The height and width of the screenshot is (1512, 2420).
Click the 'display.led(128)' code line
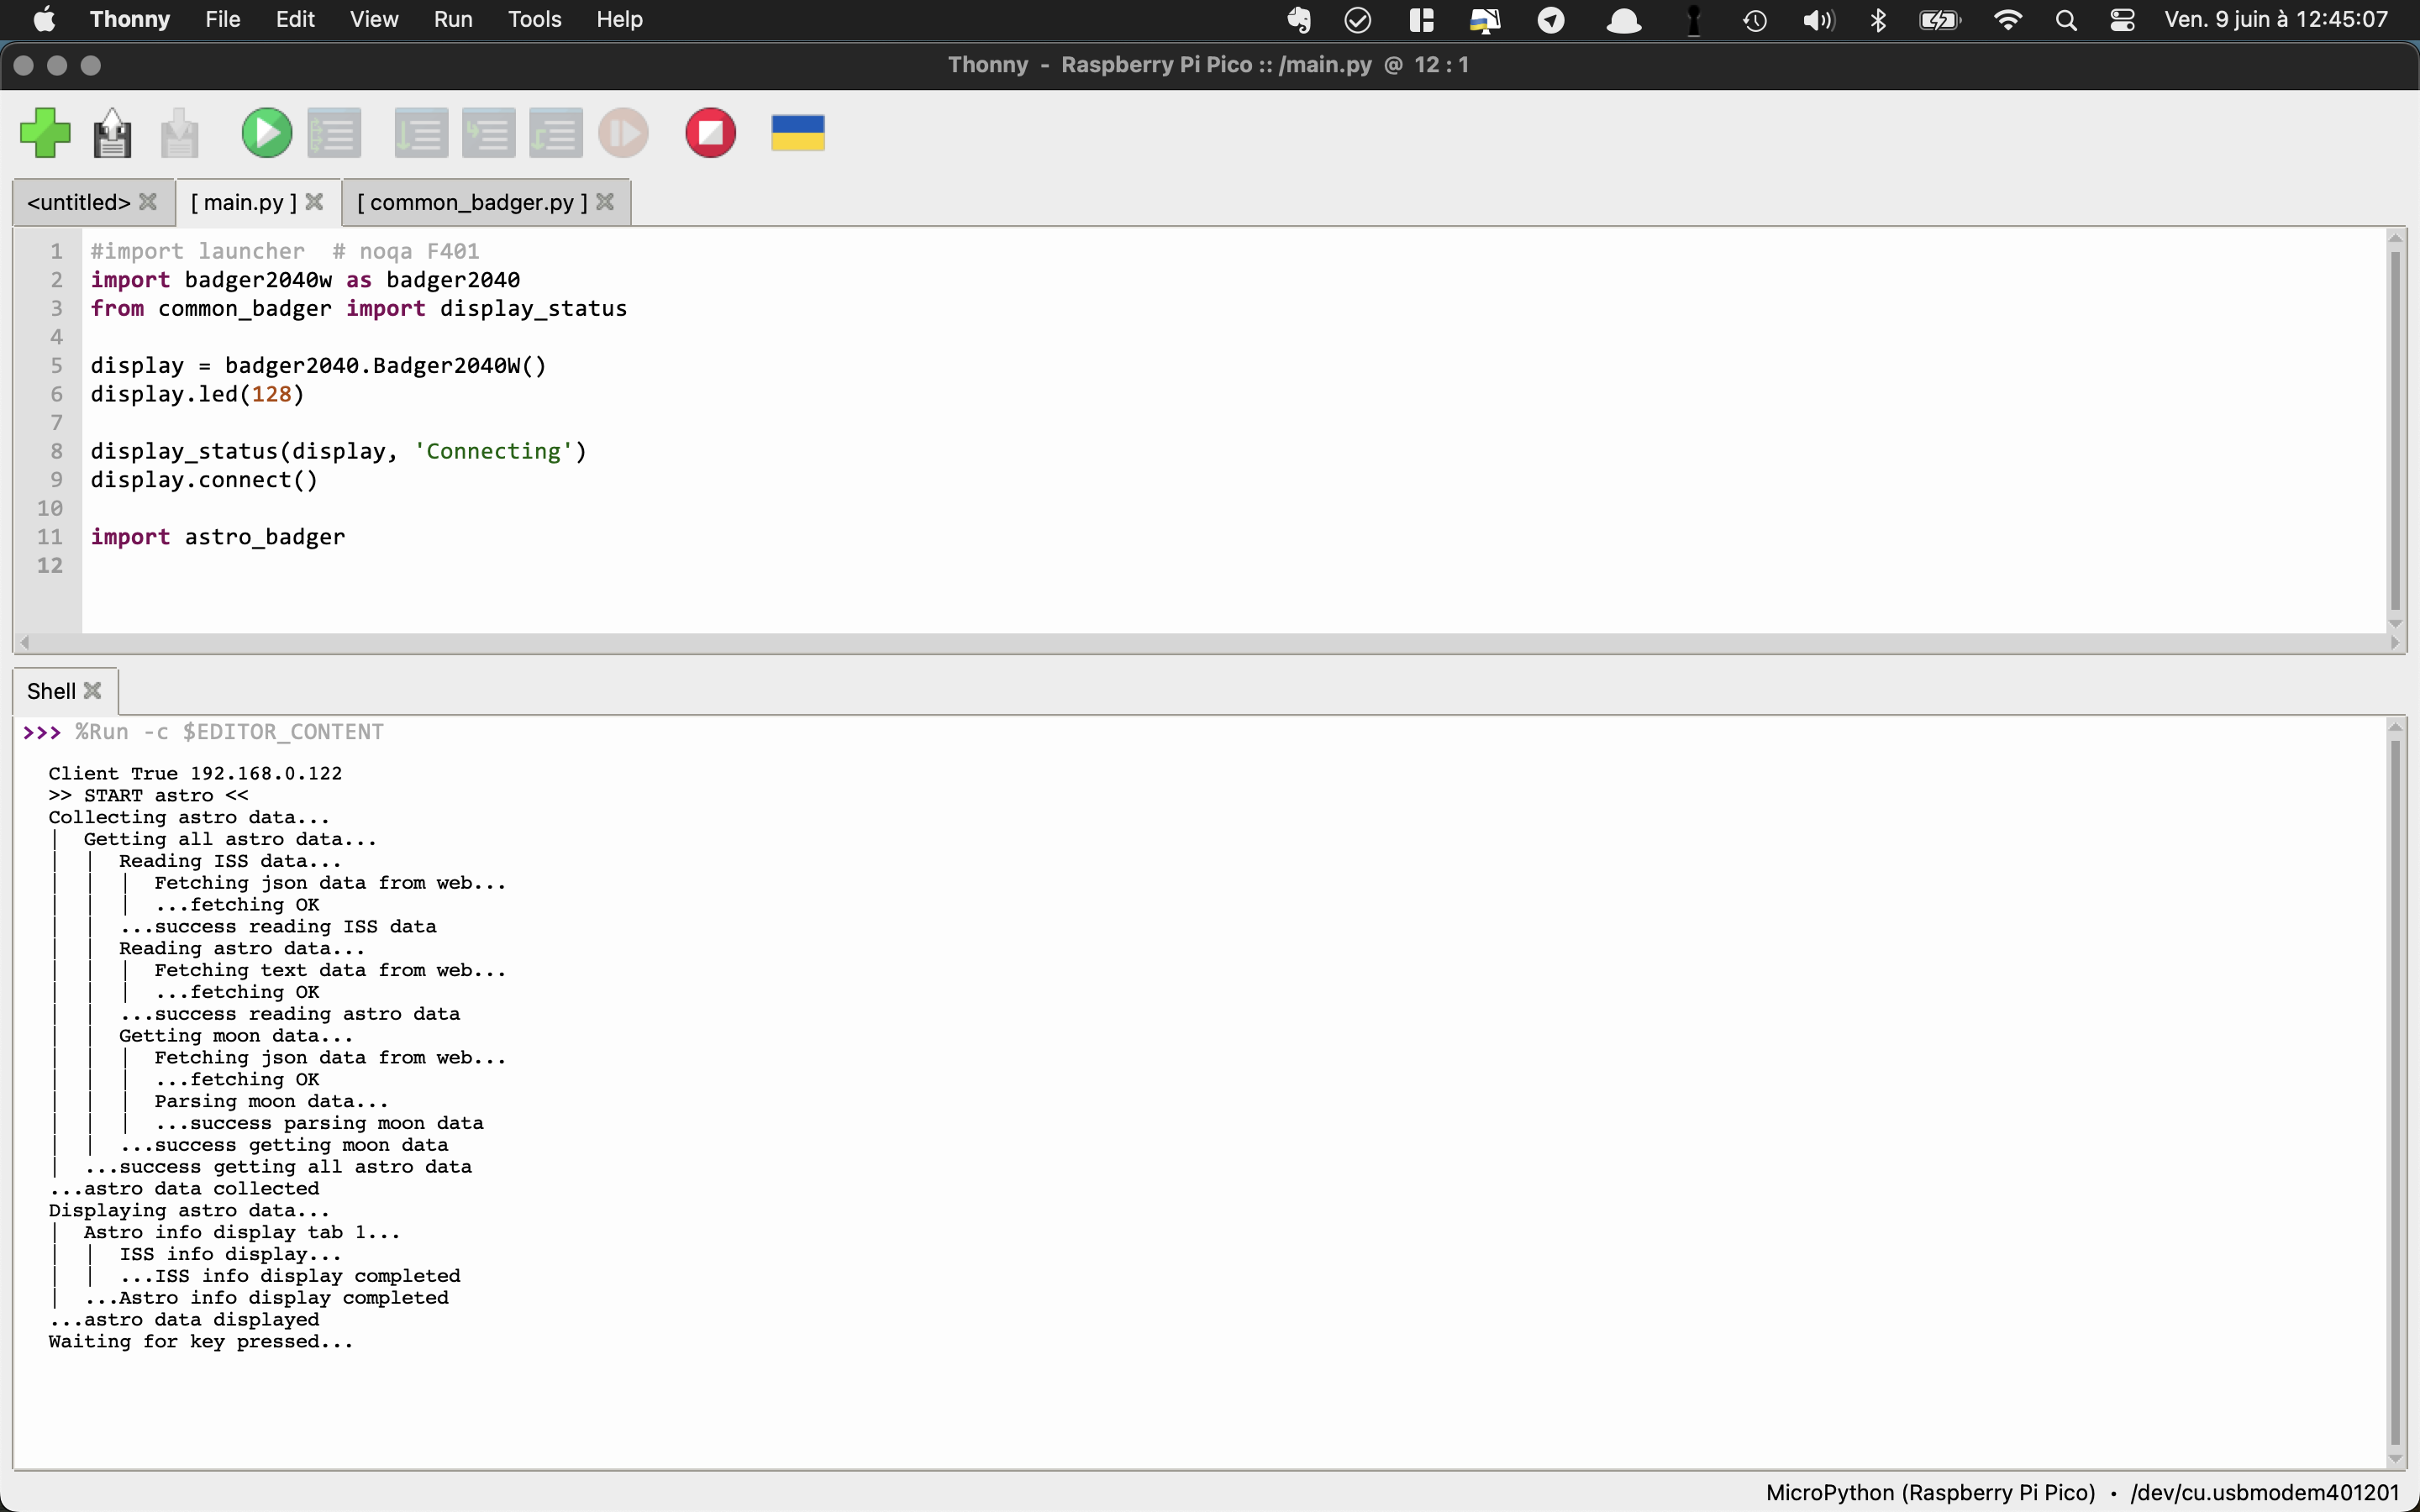pyautogui.click(x=197, y=394)
